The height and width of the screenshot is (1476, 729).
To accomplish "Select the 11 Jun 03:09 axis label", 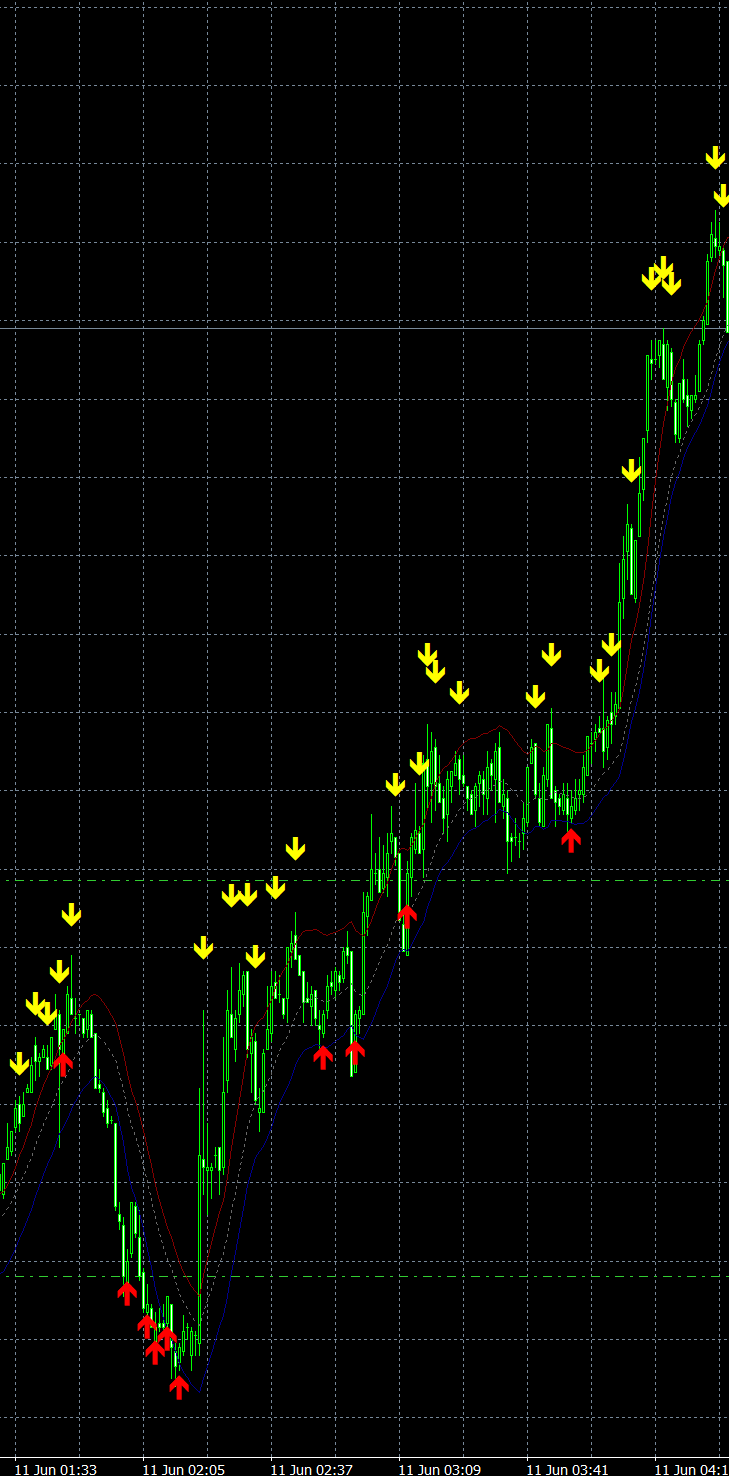I will coord(439,1469).
